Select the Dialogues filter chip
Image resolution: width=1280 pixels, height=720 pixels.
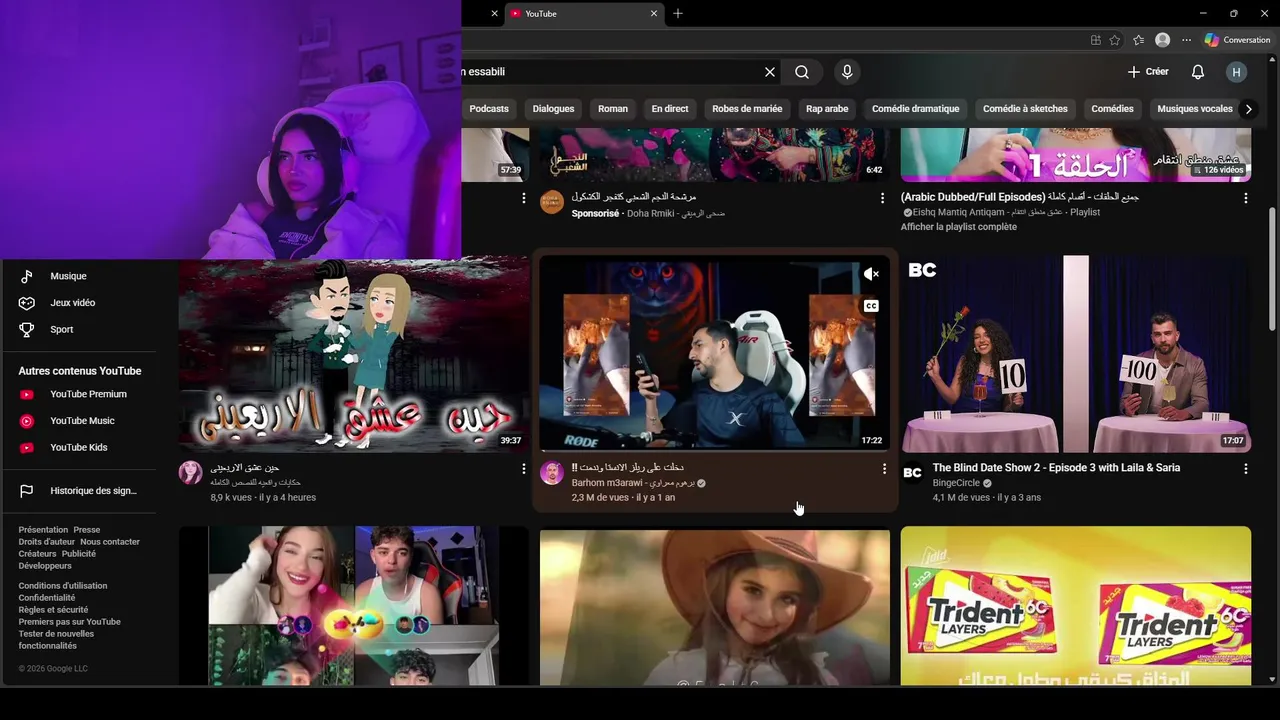click(x=553, y=109)
